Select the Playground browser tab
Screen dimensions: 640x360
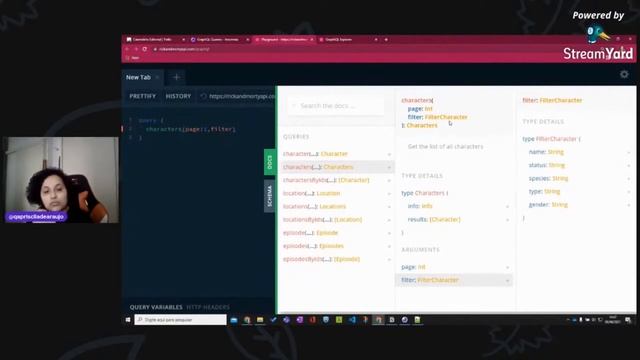pyautogui.click(x=284, y=40)
